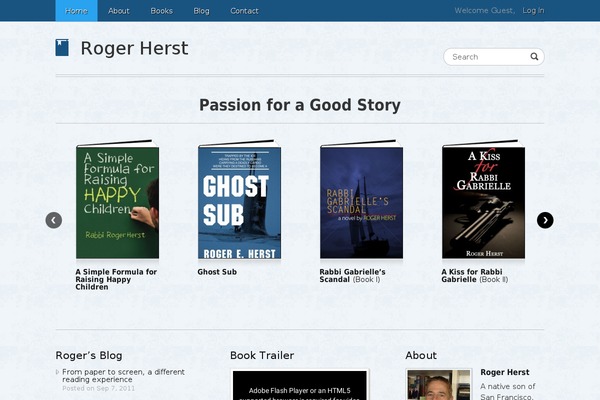Click the blue book logo icon
The height and width of the screenshot is (400, 600).
[62, 48]
